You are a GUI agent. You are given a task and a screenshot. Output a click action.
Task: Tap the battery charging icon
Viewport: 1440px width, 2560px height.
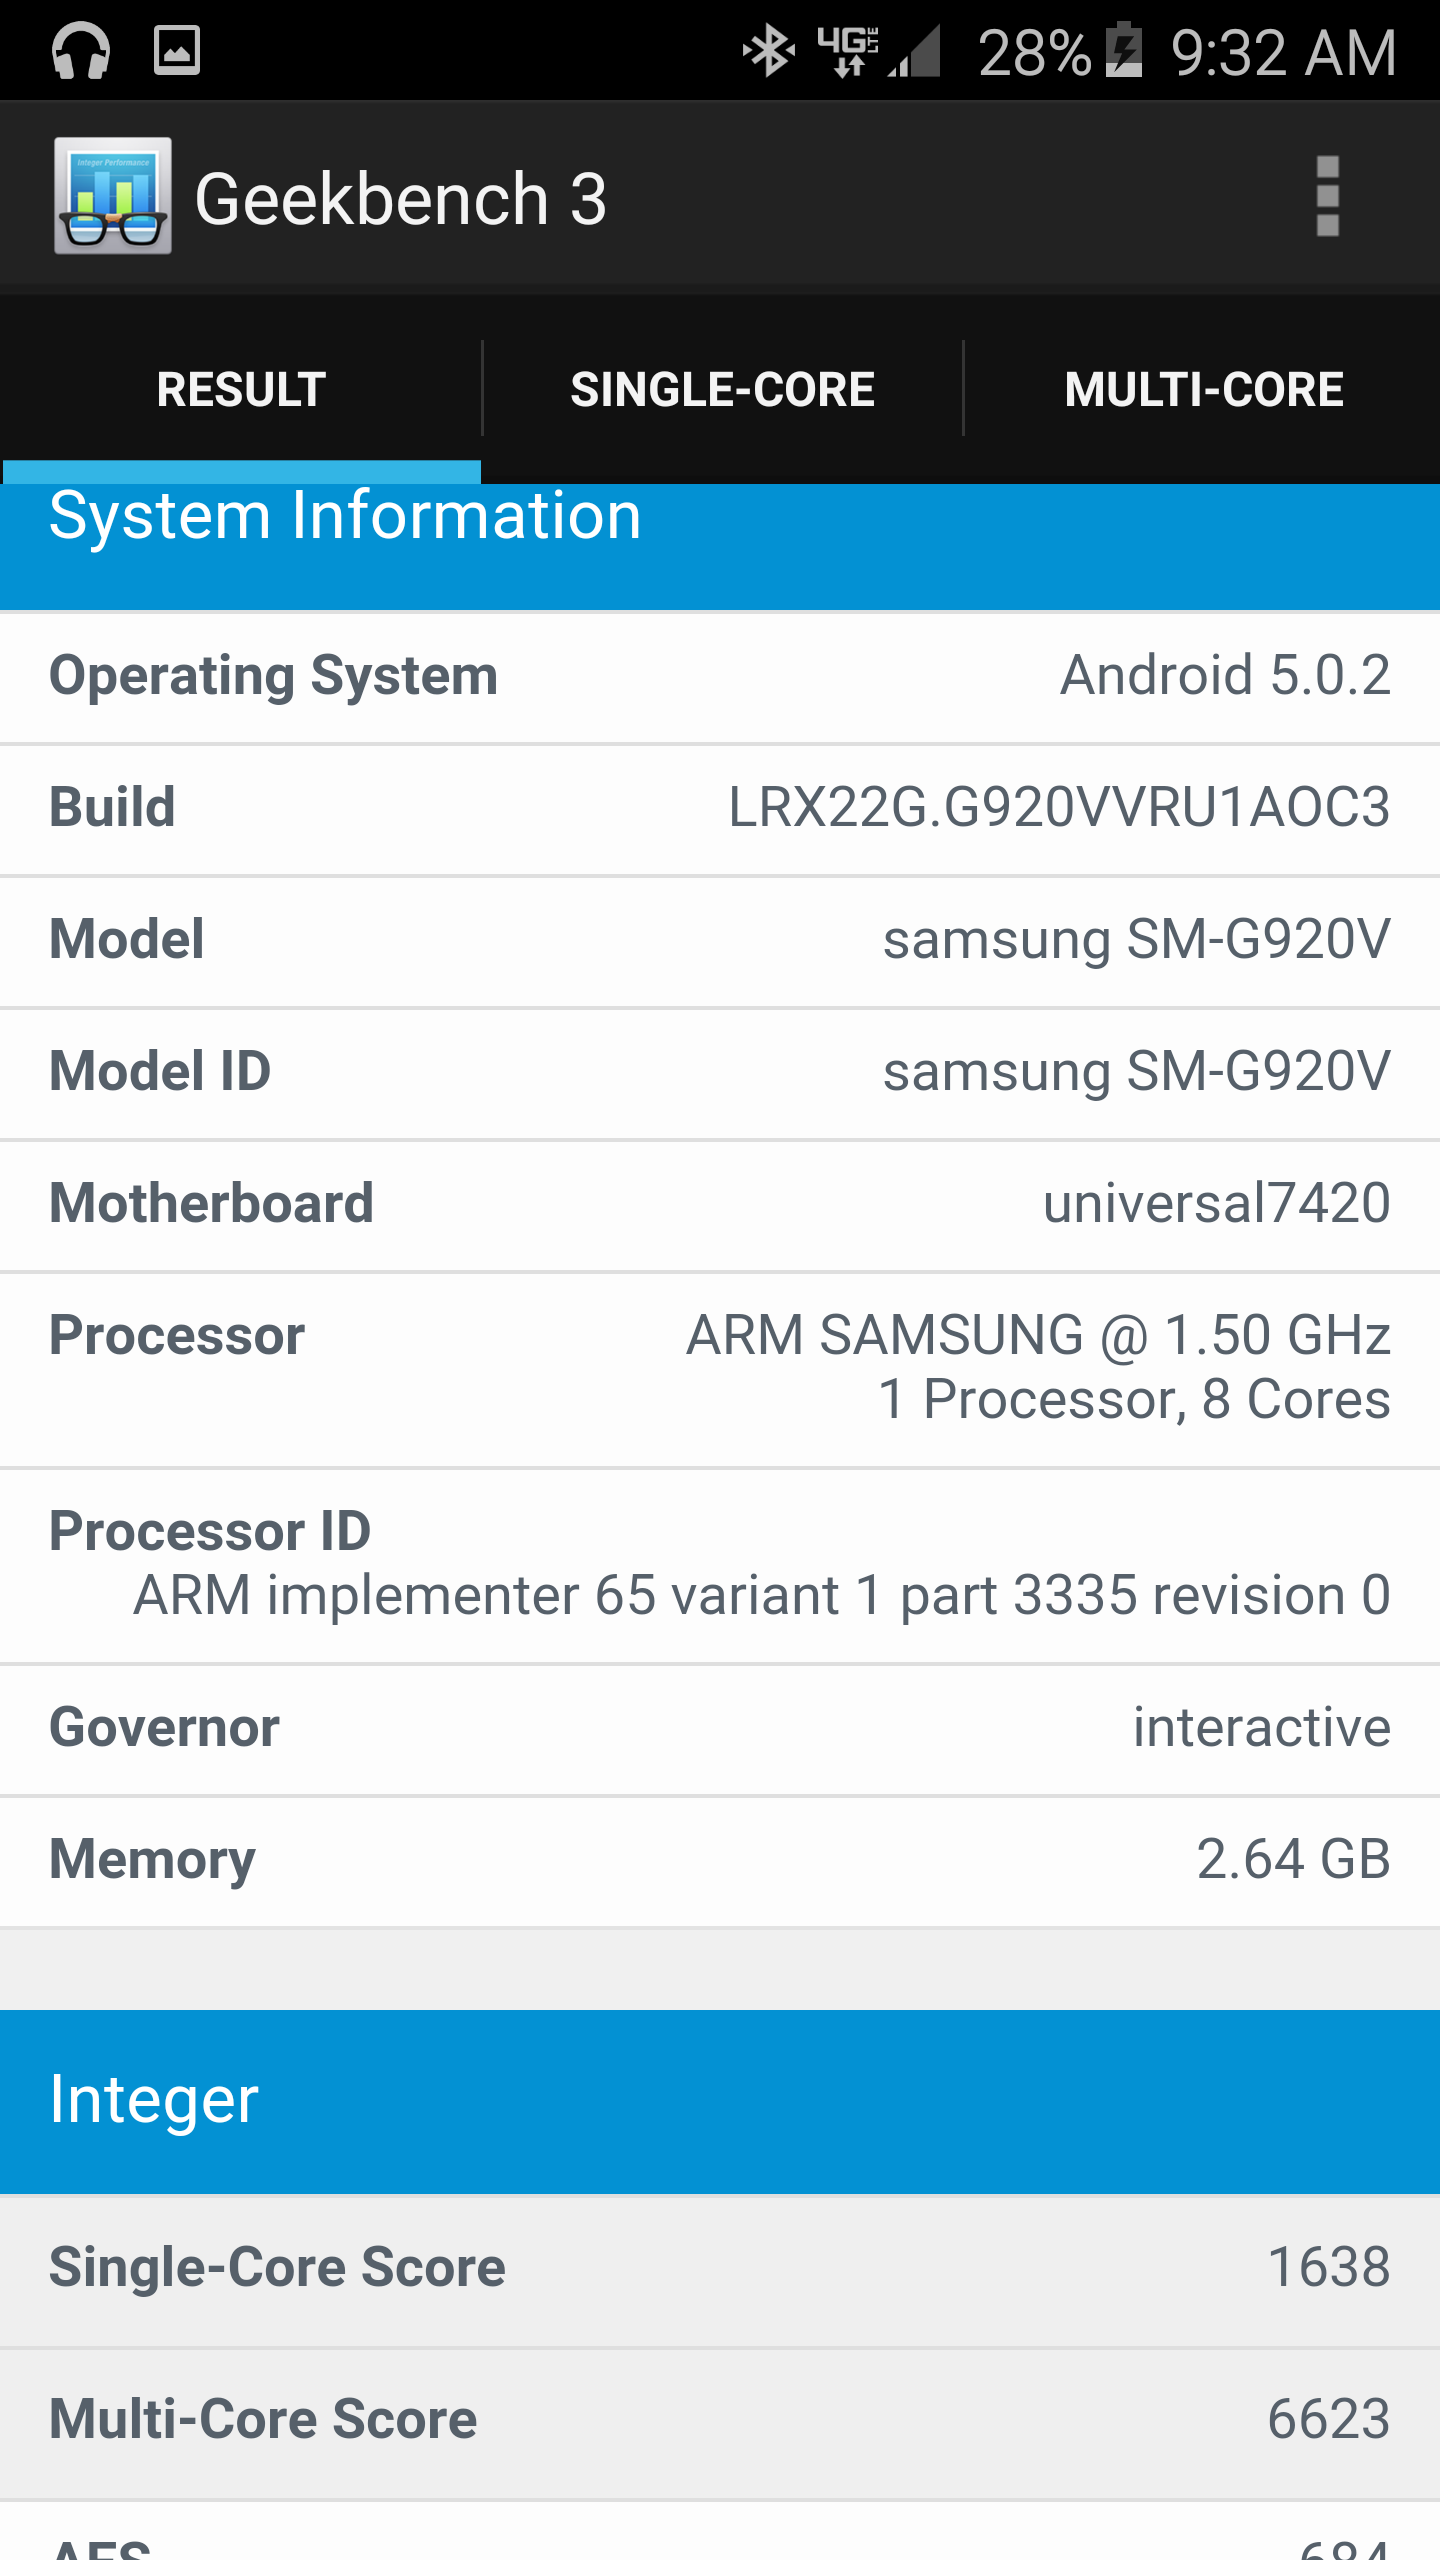pos(1124,50)
